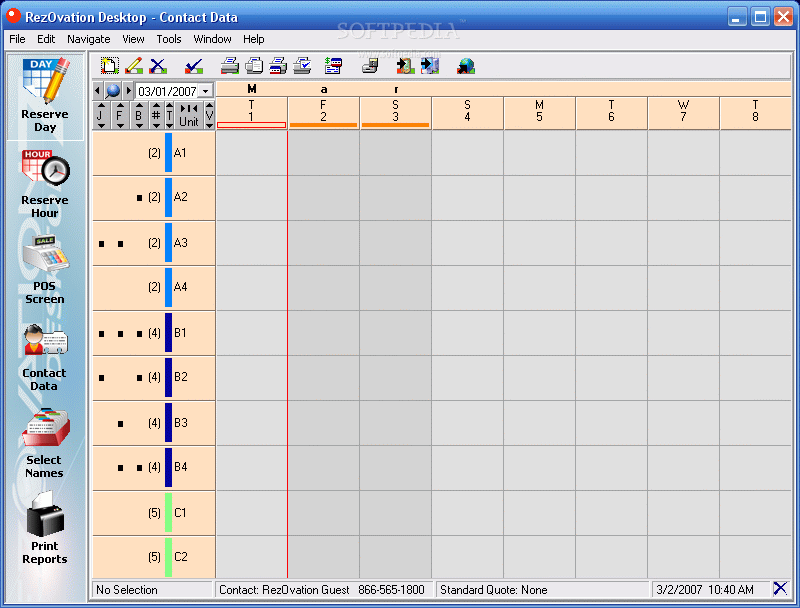Click the blue checkmark toolbar icon

coord(194,66)
